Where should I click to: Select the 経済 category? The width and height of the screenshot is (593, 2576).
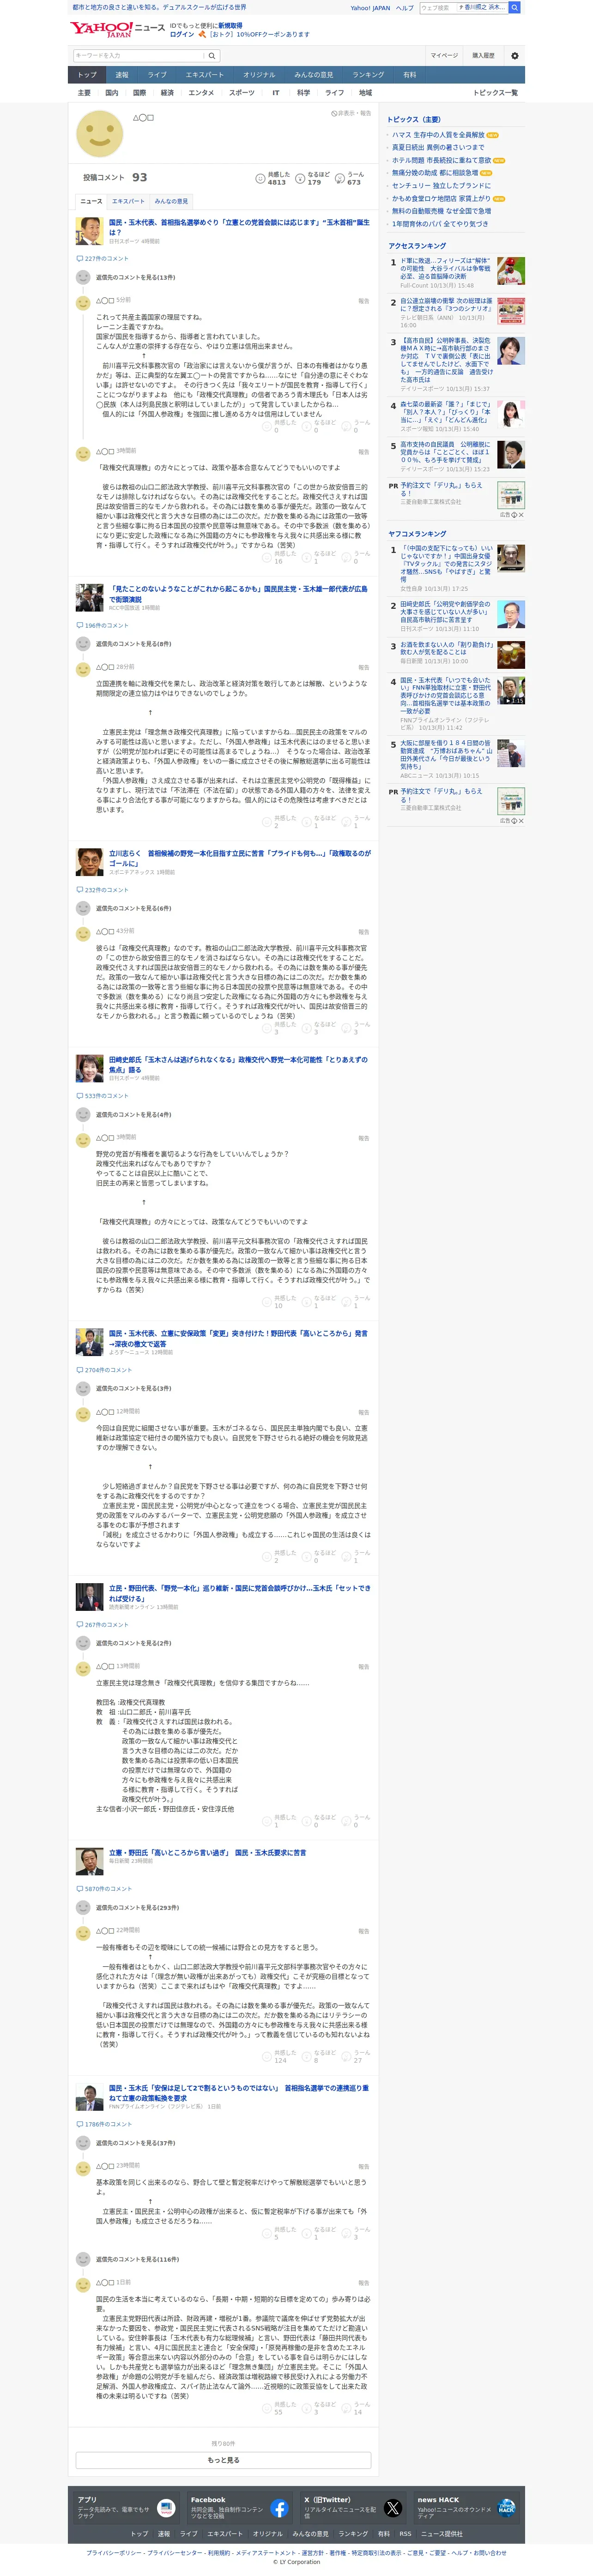point(167,93)
